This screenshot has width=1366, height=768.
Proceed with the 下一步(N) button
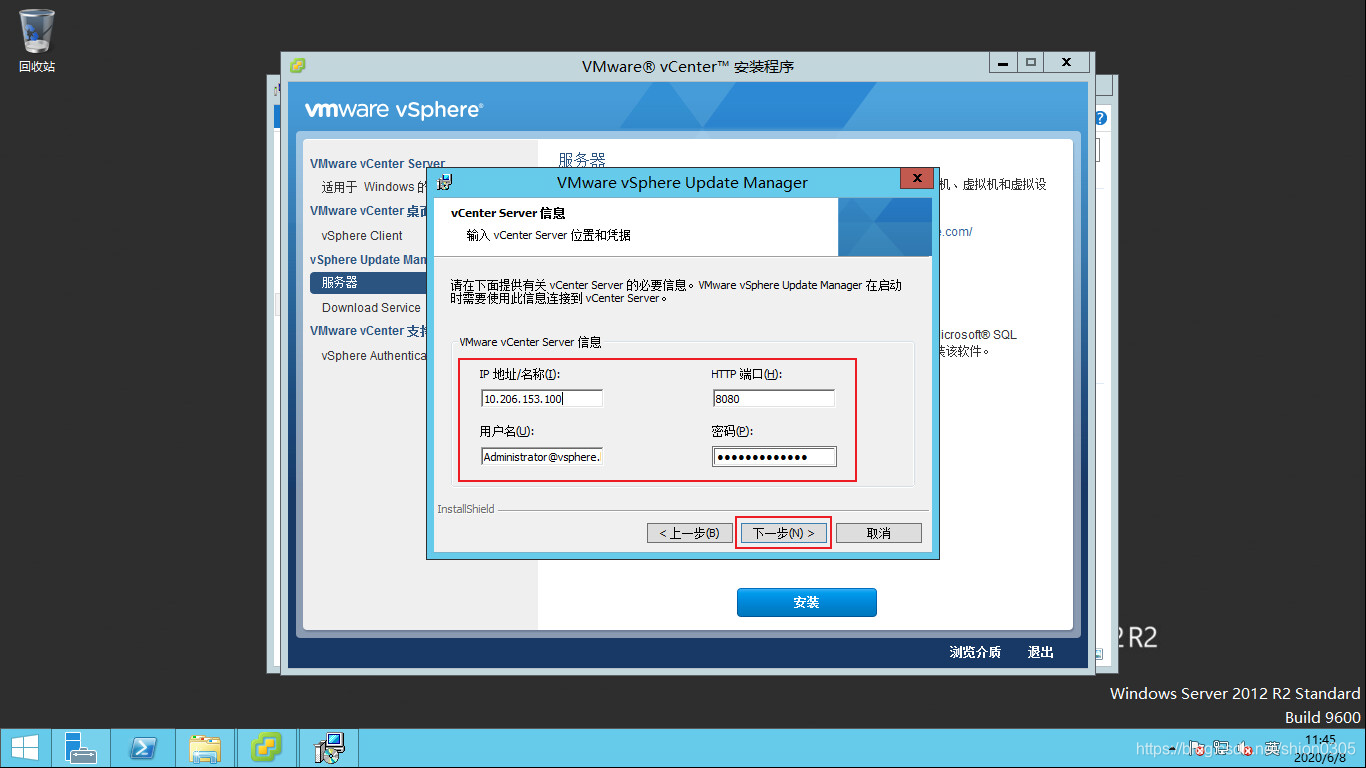[783, 533]
